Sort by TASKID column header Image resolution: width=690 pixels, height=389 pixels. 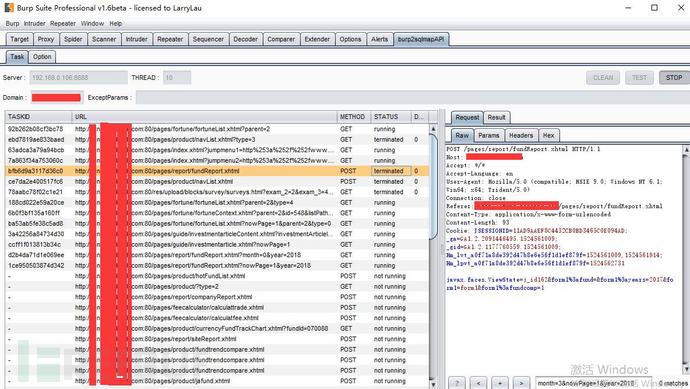coord(38,117)
